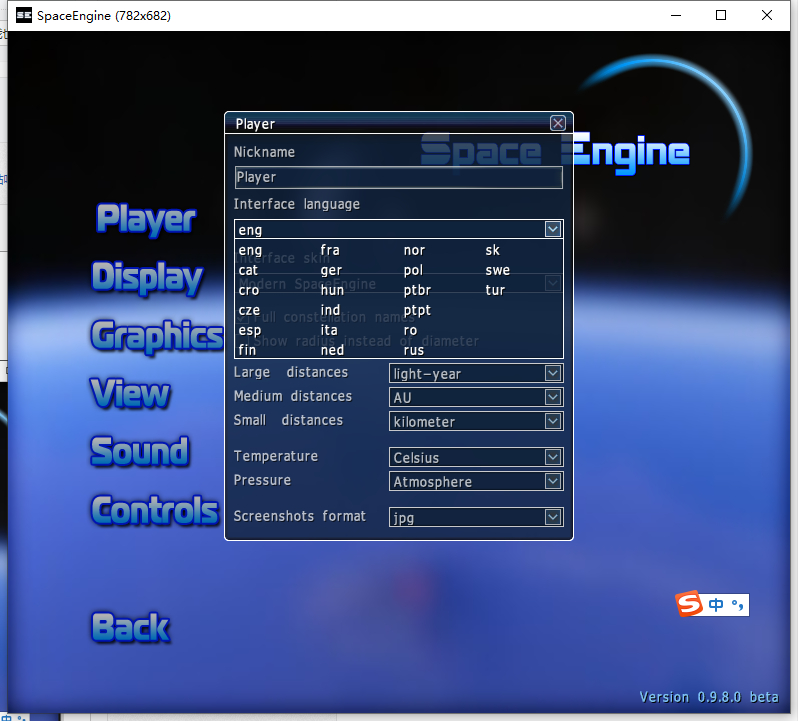
Task: Close the SpaceEngine window
Action: click(x=766, y=15)
